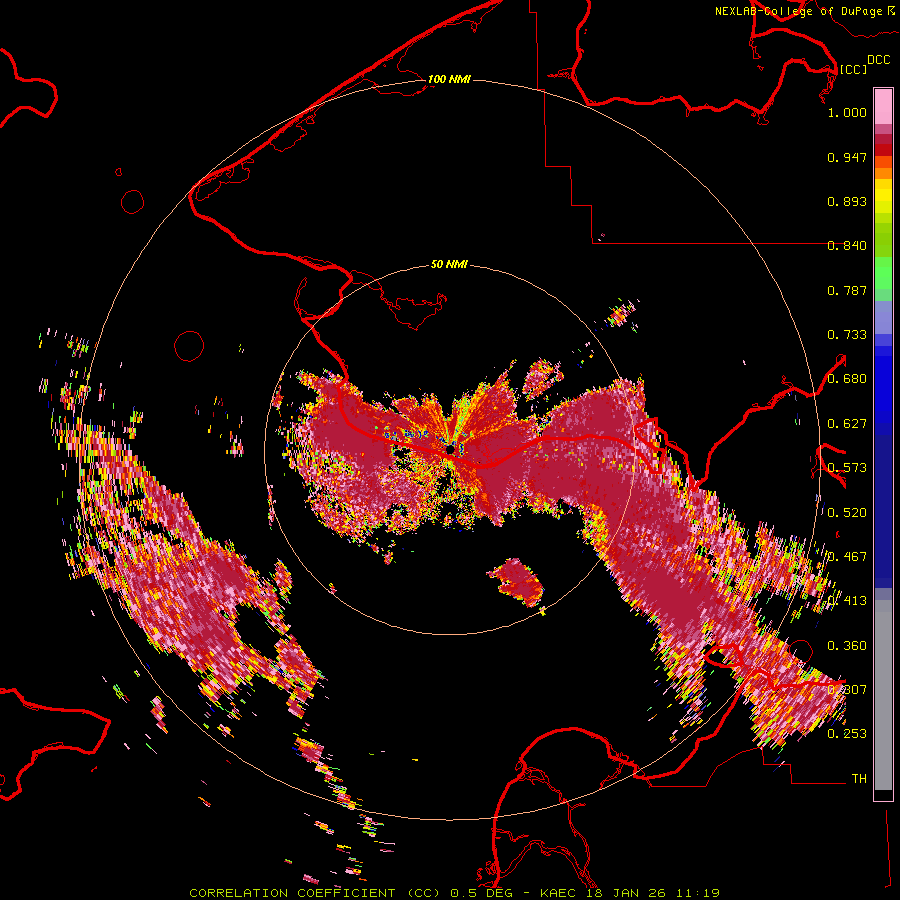
Task: Click the 0.893 scale value
Action: pyautogui.click(x=847, y=201)
